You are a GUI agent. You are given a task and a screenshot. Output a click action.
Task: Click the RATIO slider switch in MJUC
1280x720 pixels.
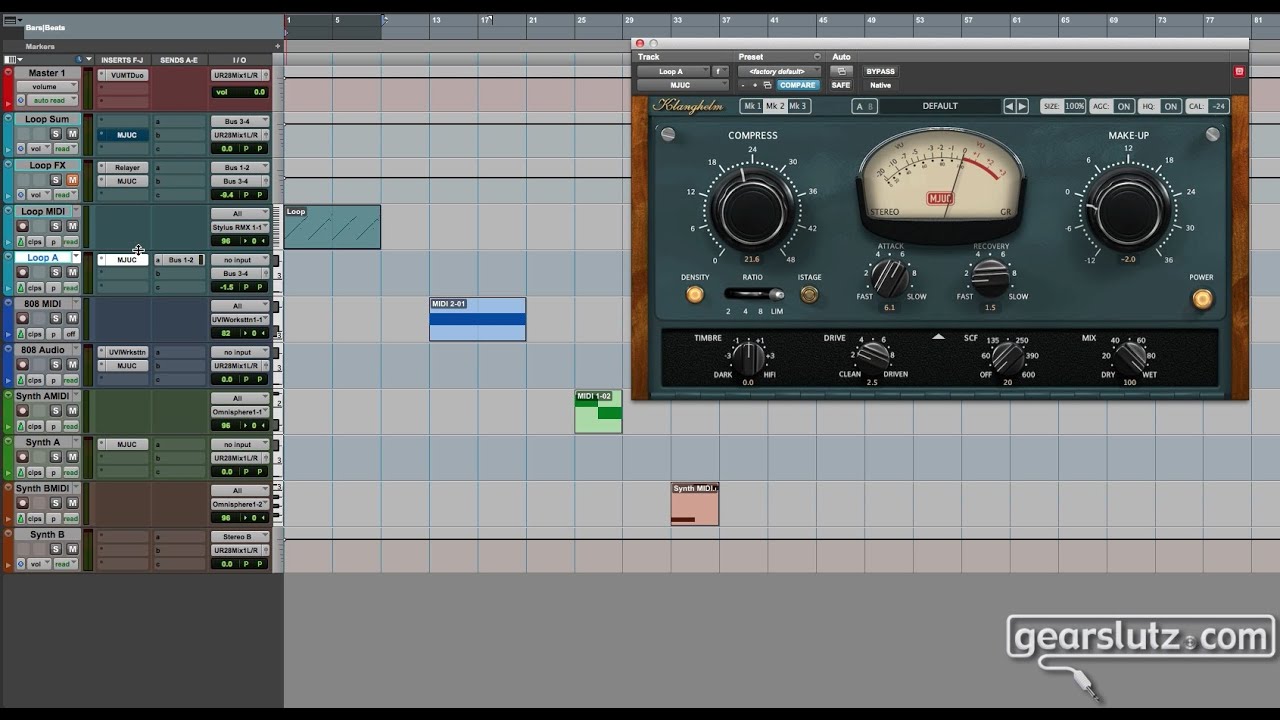point(755,294)
